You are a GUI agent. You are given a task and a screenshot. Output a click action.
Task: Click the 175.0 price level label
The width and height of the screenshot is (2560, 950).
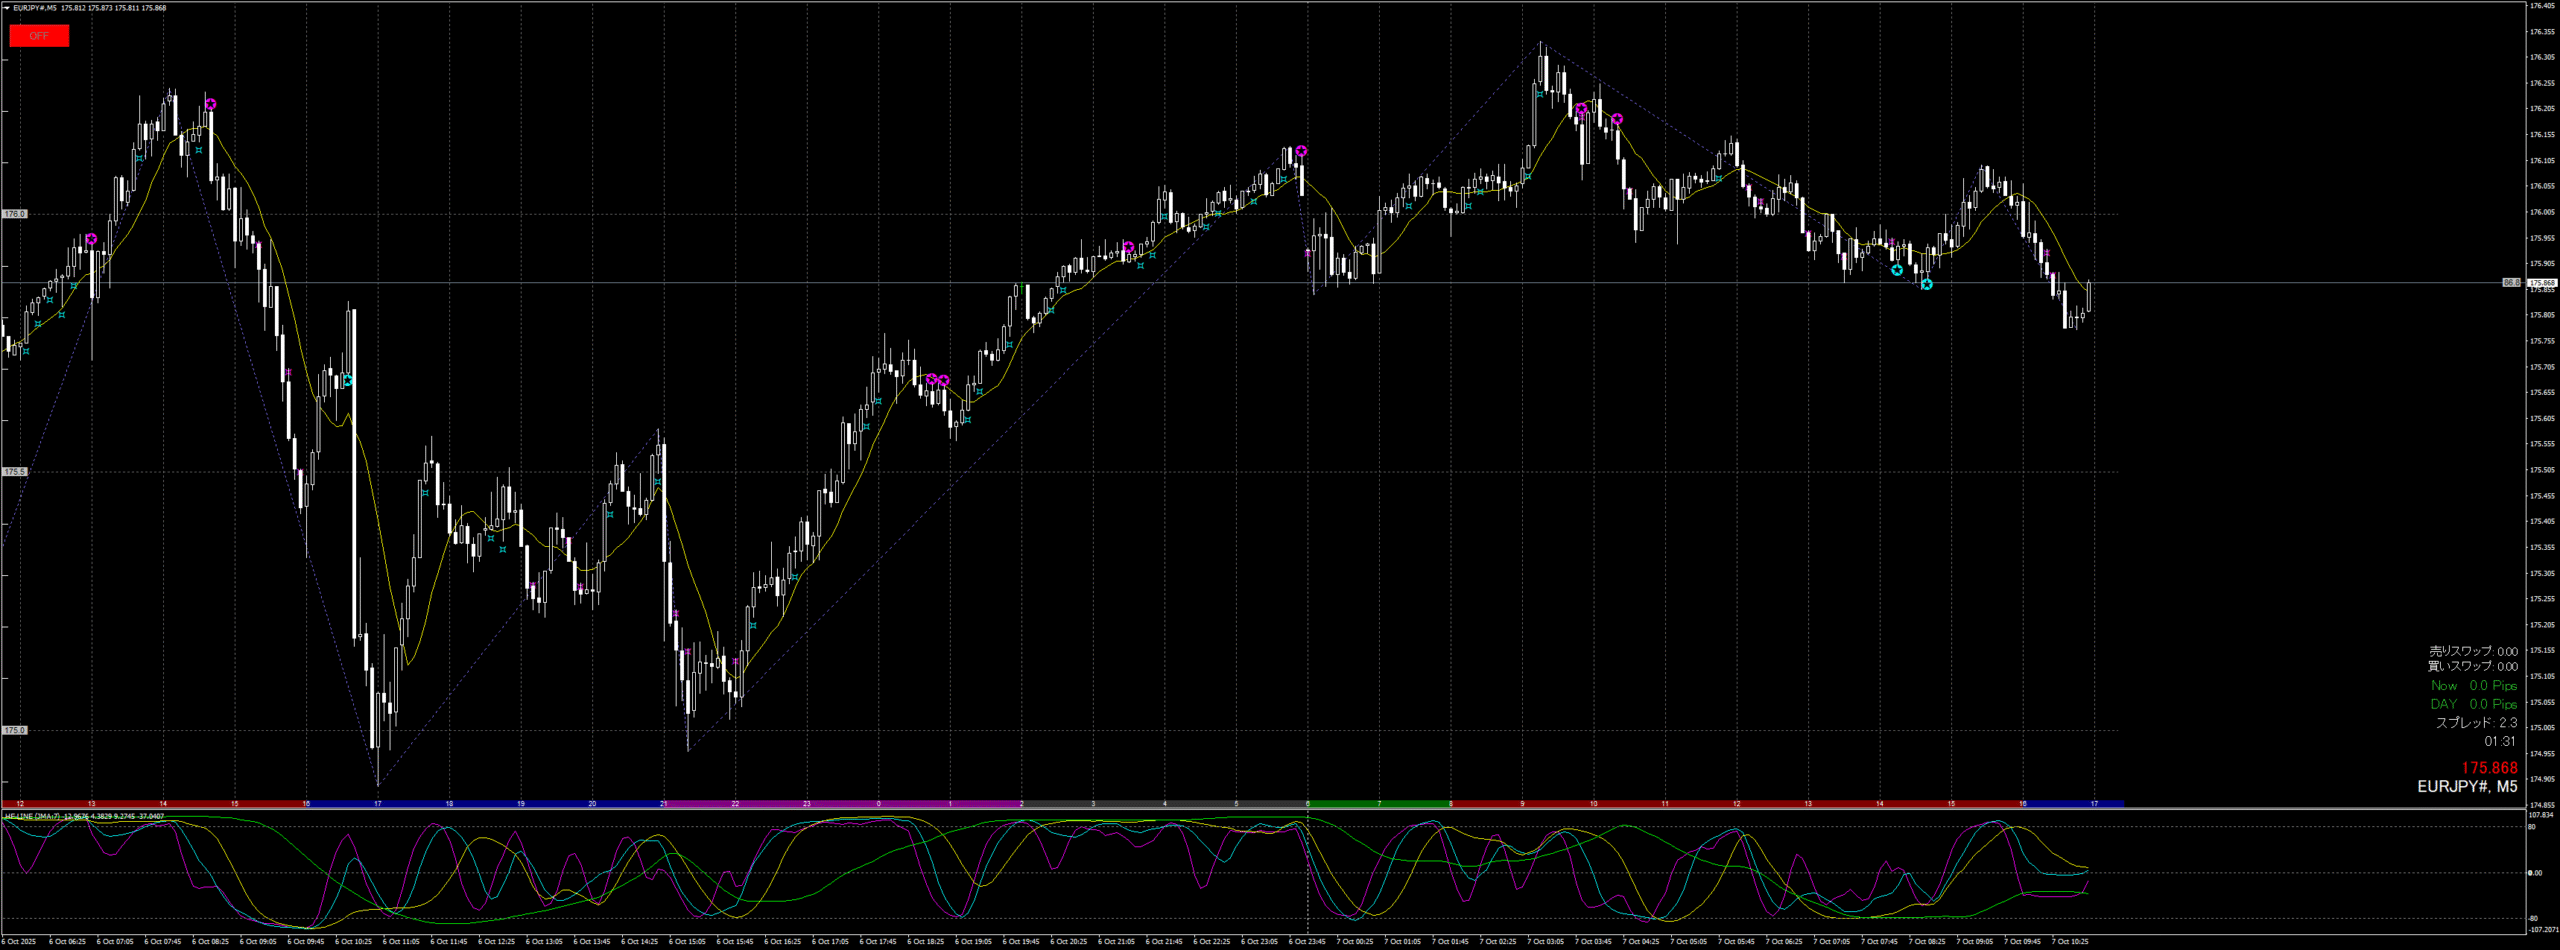pos(15,730)
